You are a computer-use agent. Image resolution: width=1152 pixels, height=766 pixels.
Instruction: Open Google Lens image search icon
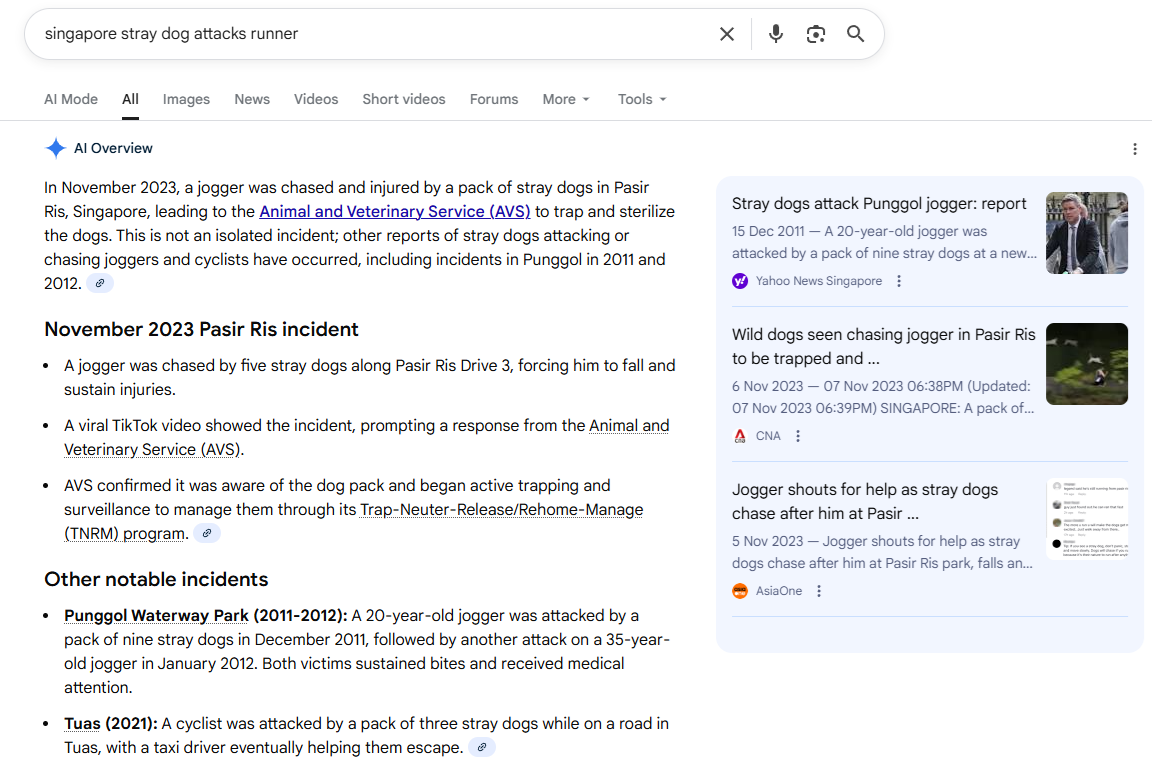tap(816, 34)
